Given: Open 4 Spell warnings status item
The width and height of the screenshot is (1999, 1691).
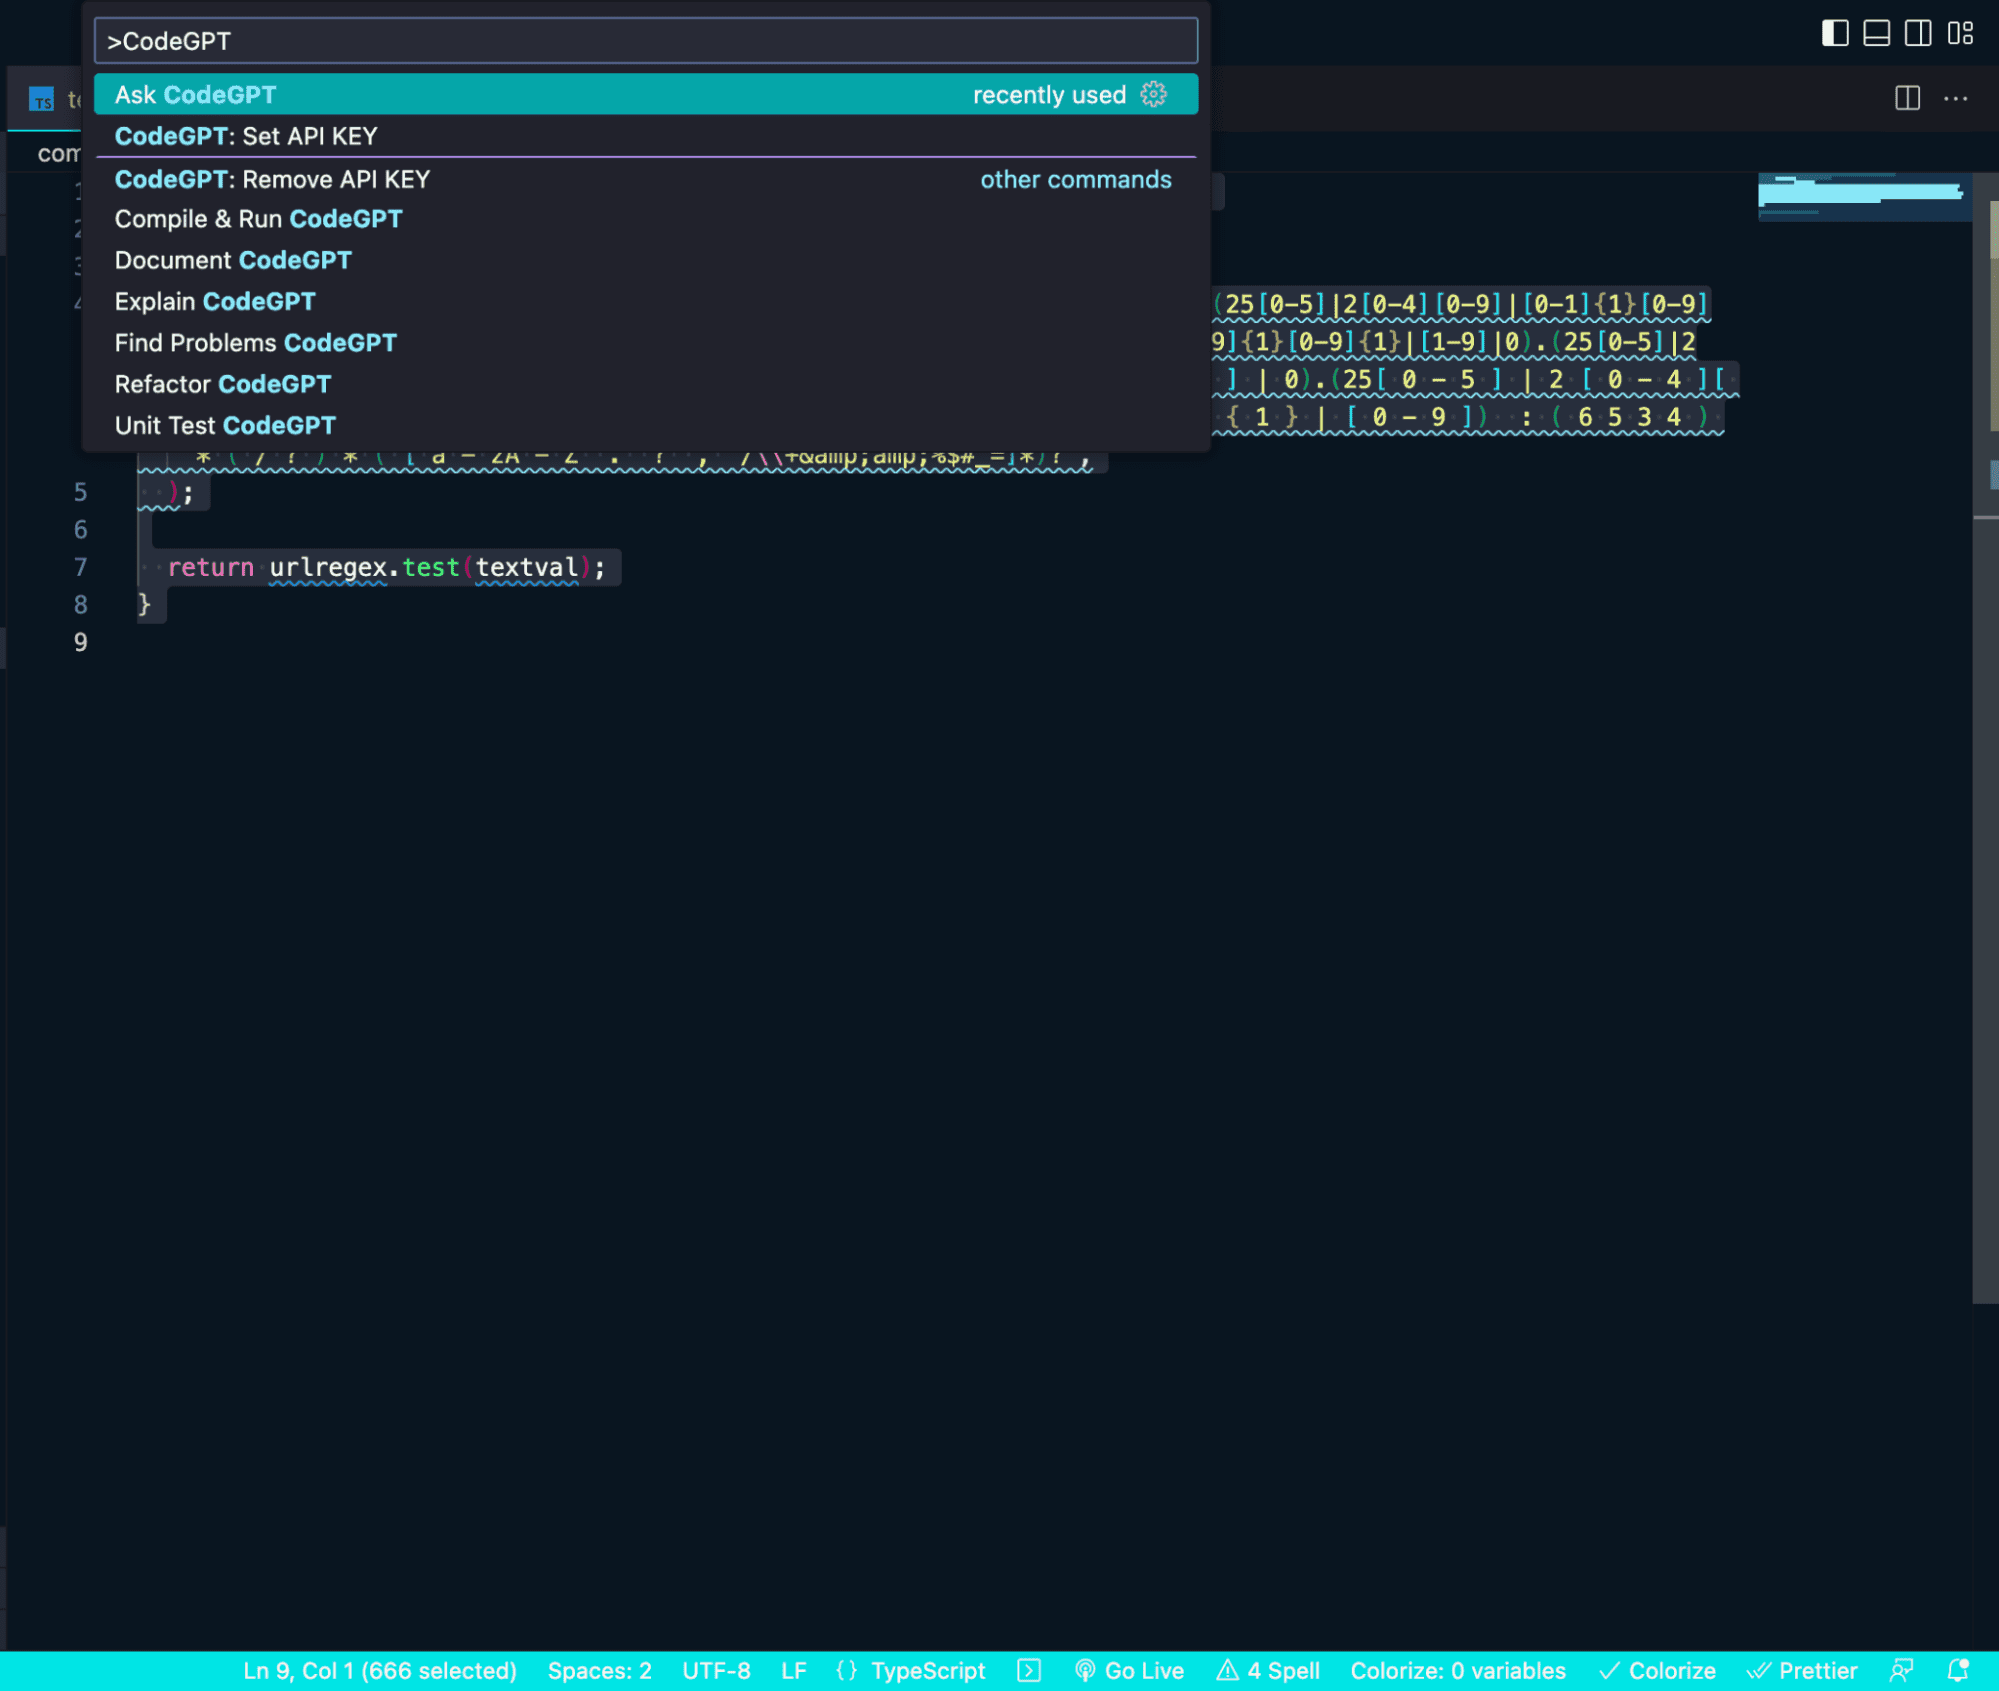Looking at the screenshot, I should pyautogui.click(x=1268, y=1671).
